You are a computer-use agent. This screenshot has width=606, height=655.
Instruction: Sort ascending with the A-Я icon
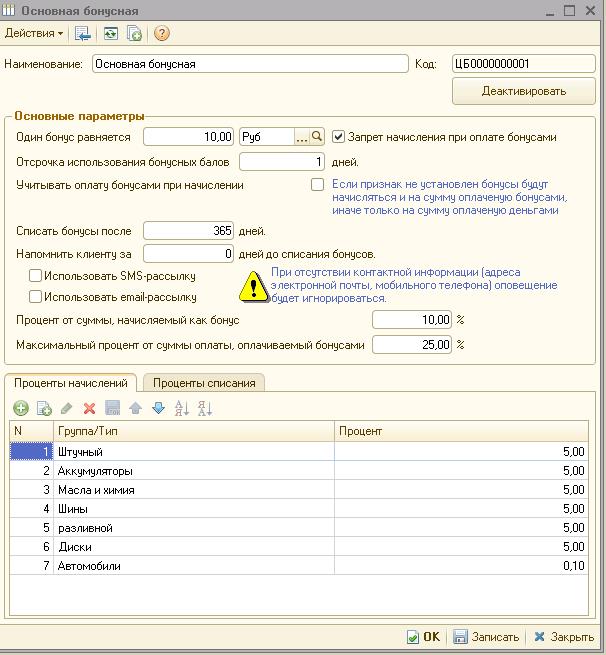pos(182,408)
